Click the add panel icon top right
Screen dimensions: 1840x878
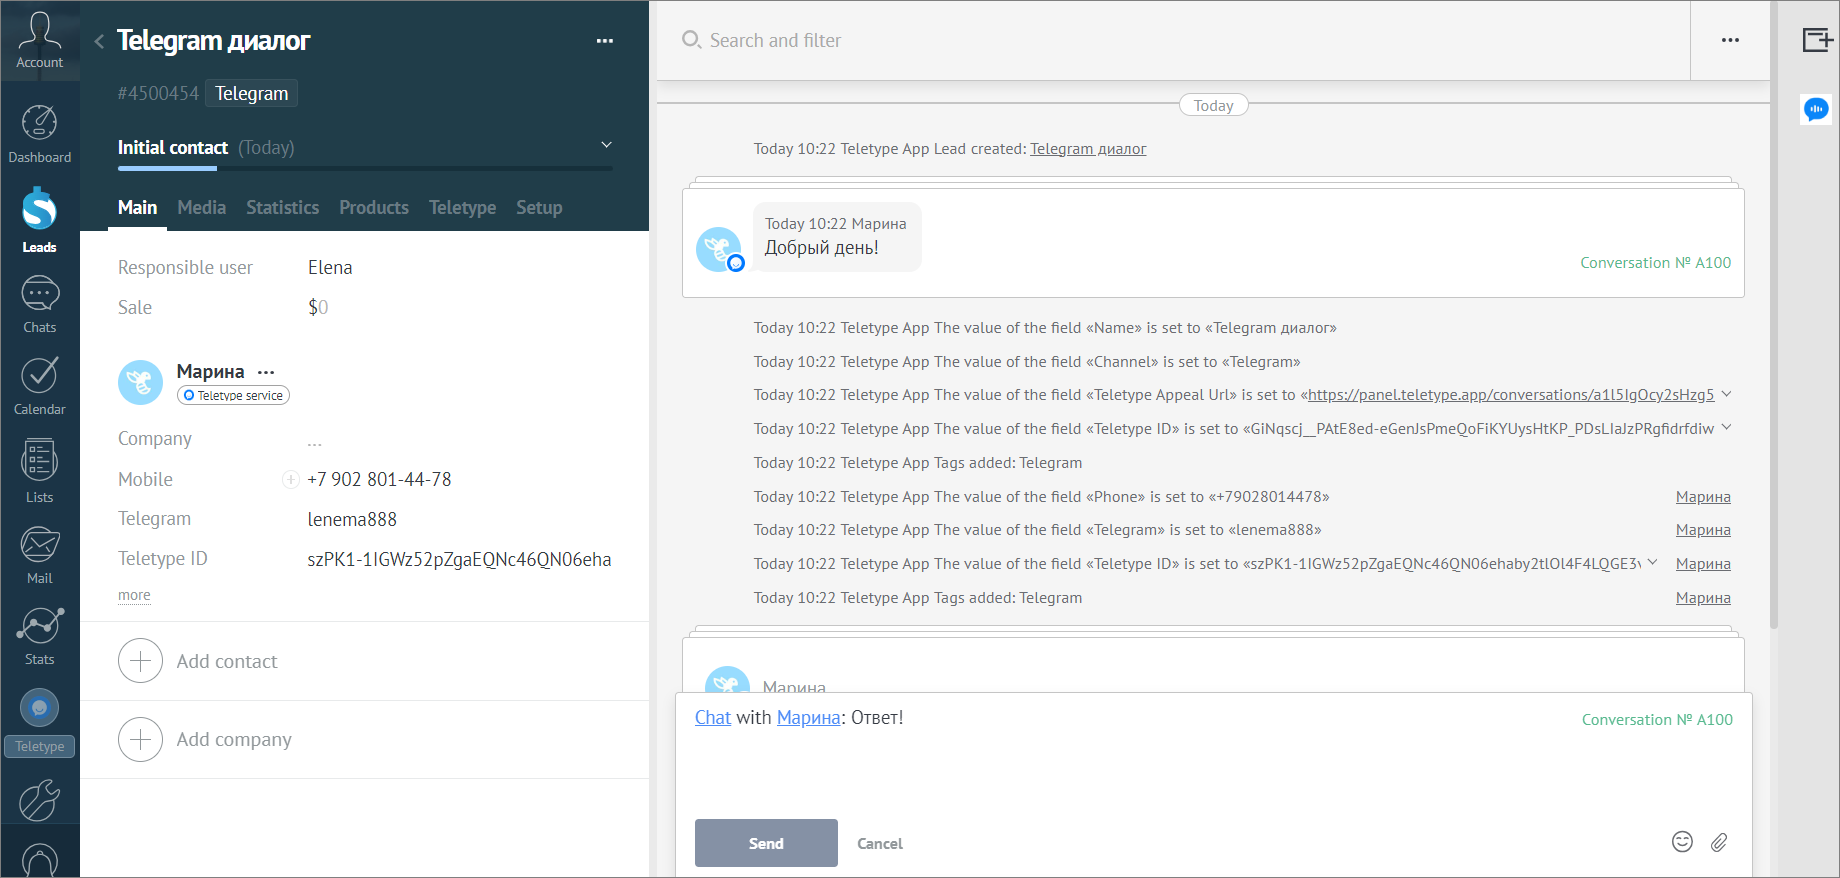point(1817,40)
